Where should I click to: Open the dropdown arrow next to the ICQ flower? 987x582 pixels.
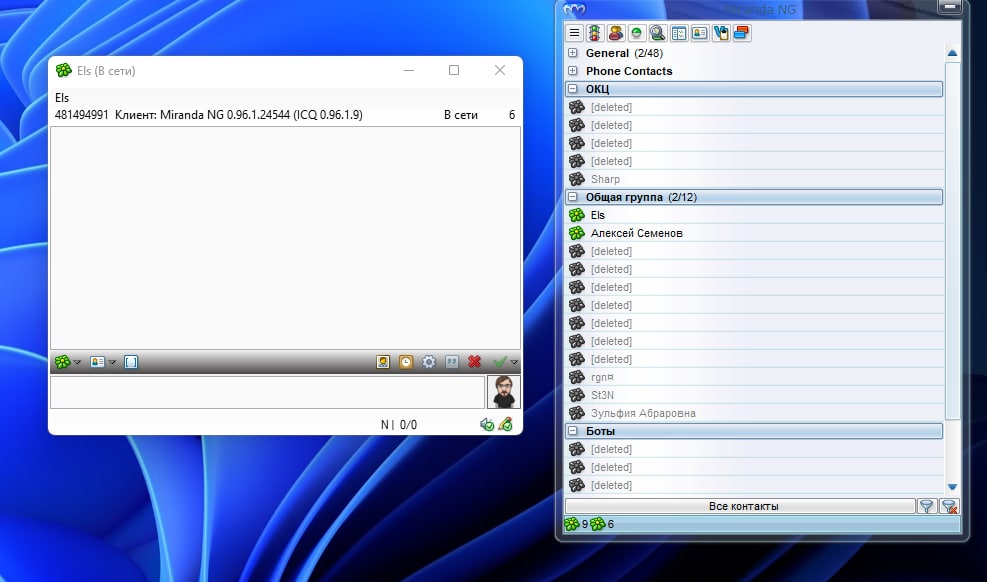point(77,362)
